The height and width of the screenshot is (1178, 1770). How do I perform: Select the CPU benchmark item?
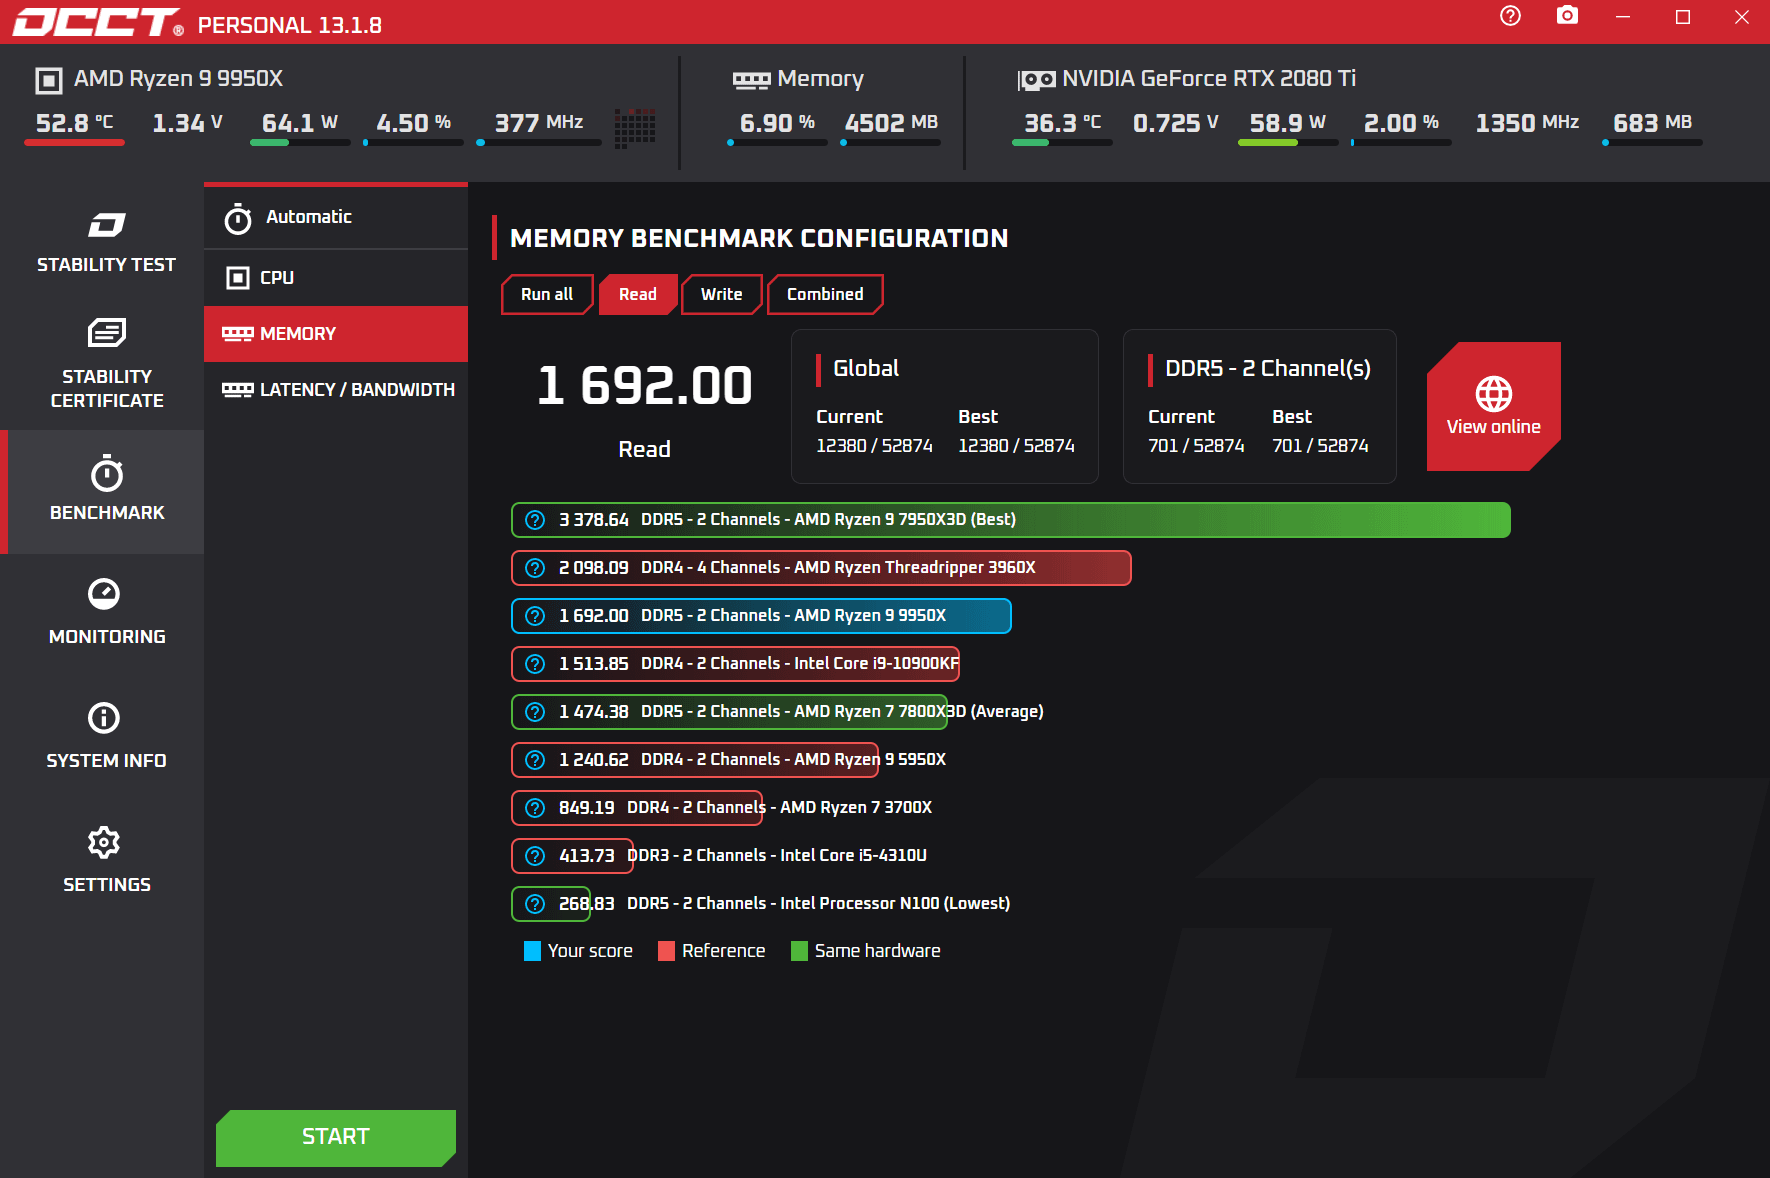336,278
